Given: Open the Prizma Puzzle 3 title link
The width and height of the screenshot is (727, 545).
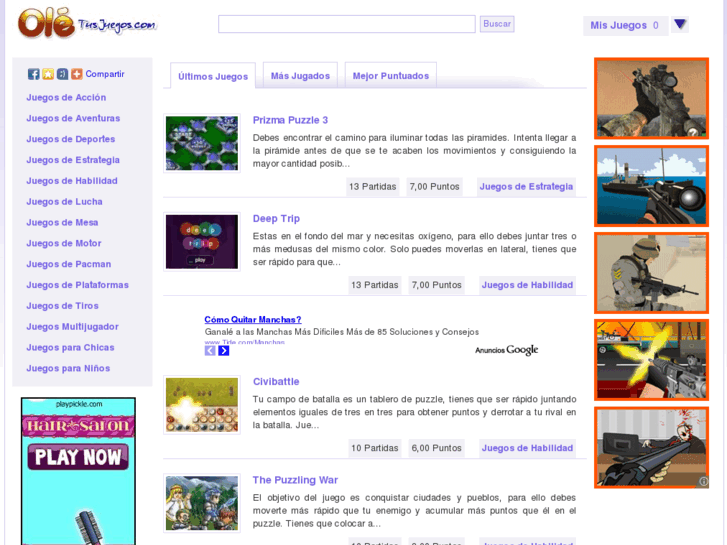Looking at the screenshot, I should [x=290, y=120].
